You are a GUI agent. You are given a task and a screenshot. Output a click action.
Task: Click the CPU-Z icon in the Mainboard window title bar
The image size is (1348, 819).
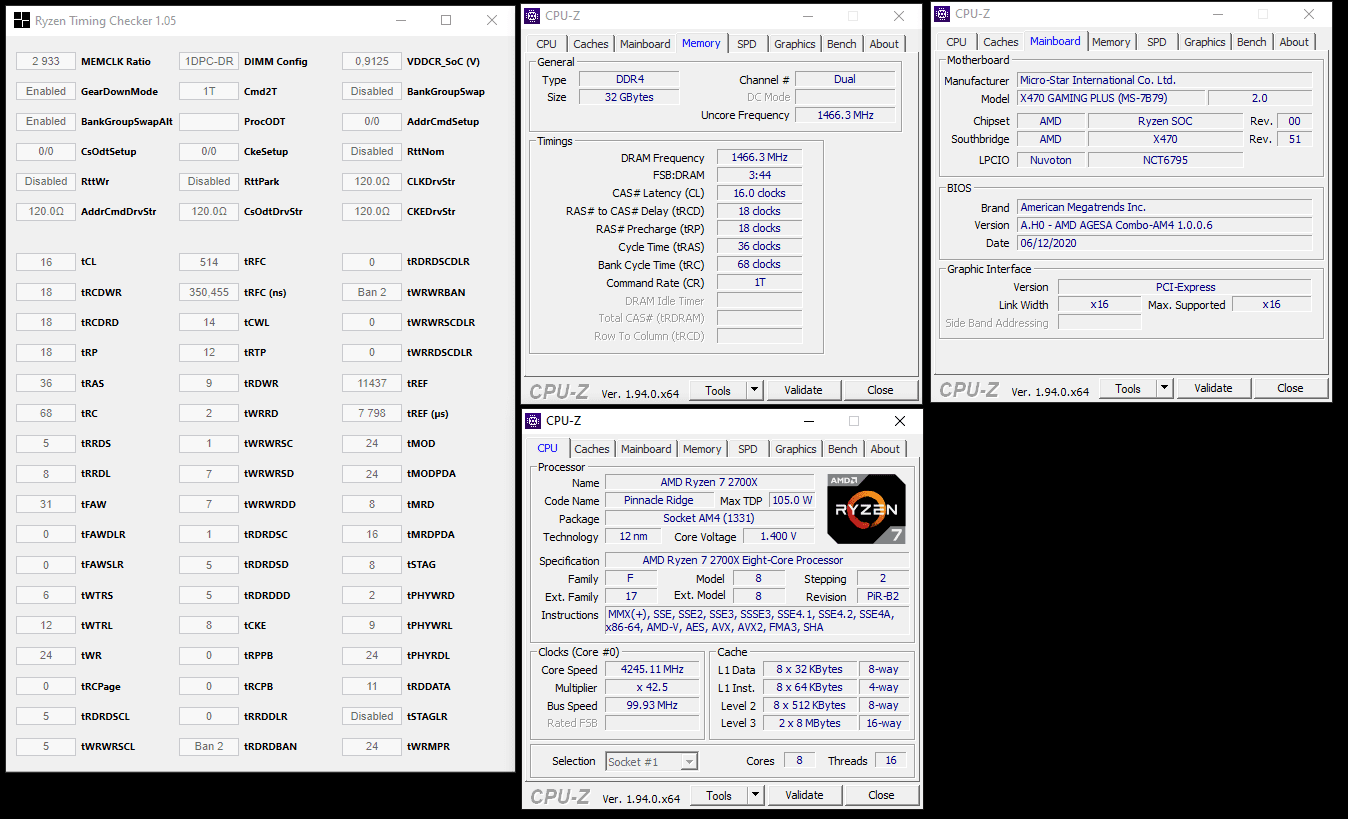click(944, 14)
